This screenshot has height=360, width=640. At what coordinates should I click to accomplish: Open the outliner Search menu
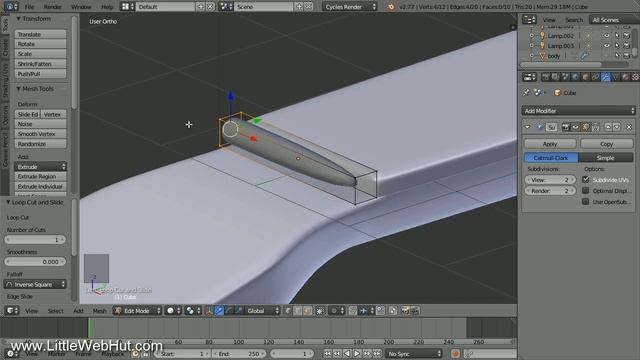(x=574, y=20)
